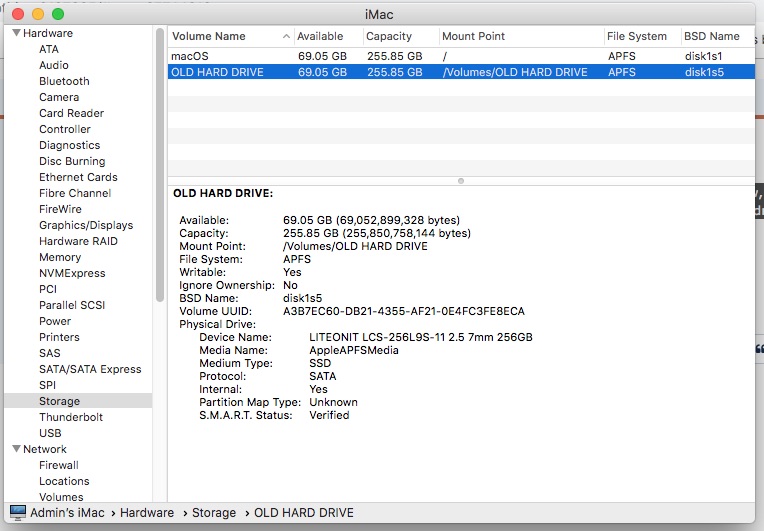Screen dimensions: 764x531
Task: Select Printers in the sidebar
Action: pyautogui.click(x=59, y=337)
